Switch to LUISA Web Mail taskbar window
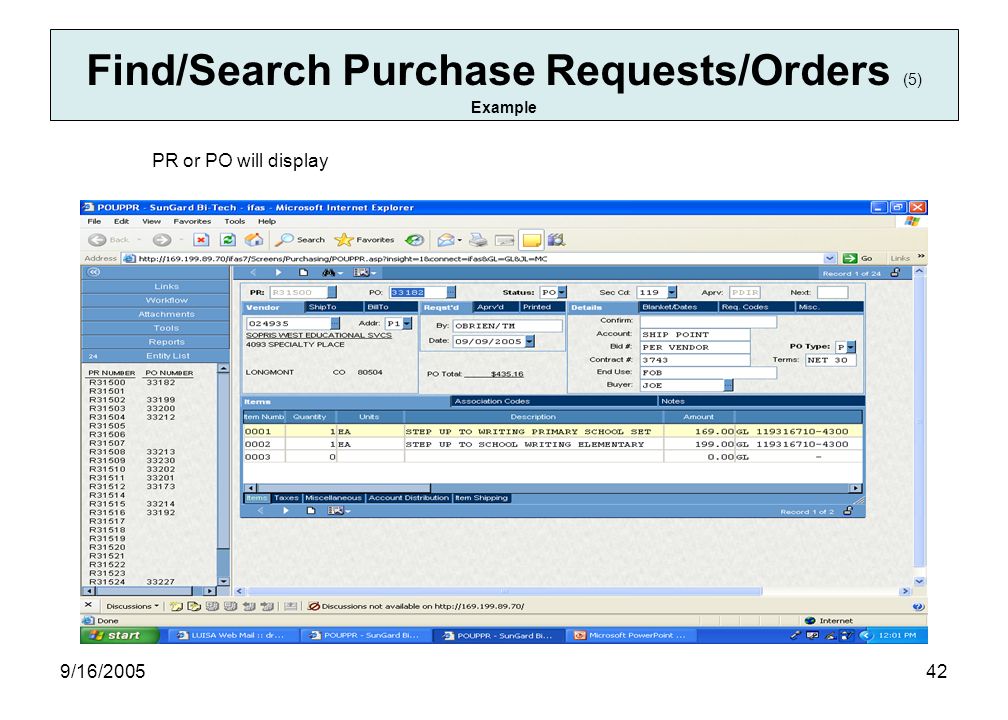 [x=235, y=635]
